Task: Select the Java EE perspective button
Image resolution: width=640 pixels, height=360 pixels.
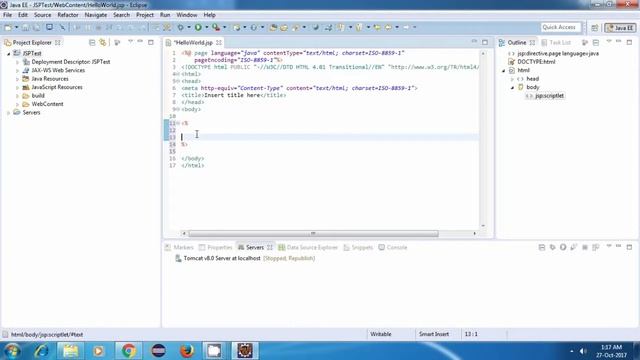Action: [620, 27]
